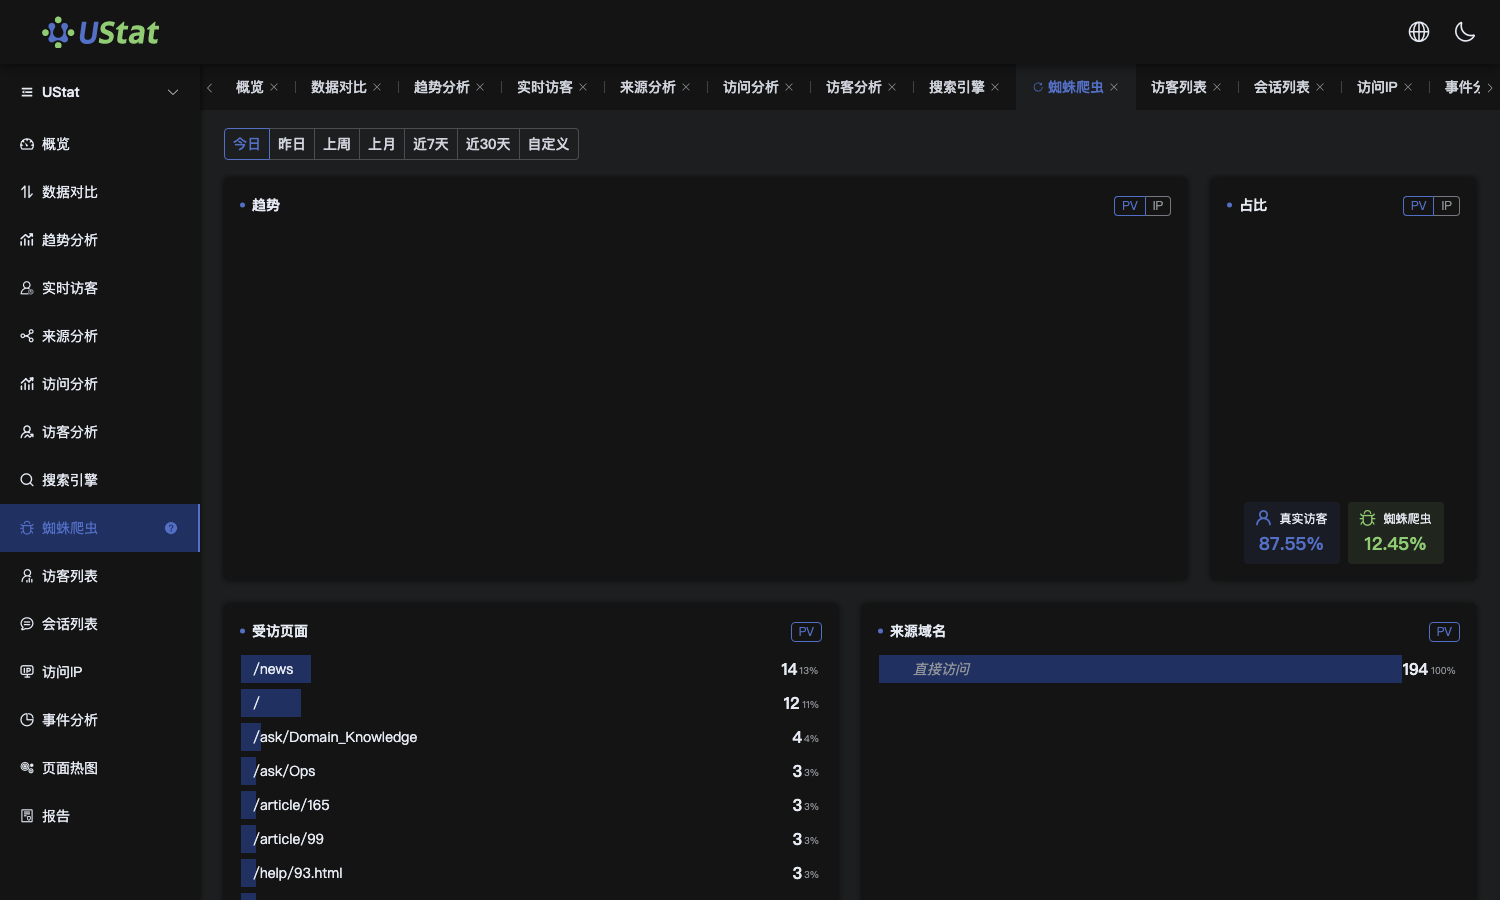Click PV button in 受访页面 panel
The width and height of the screenshot is (1500, 900).
(x=806, y=632)
